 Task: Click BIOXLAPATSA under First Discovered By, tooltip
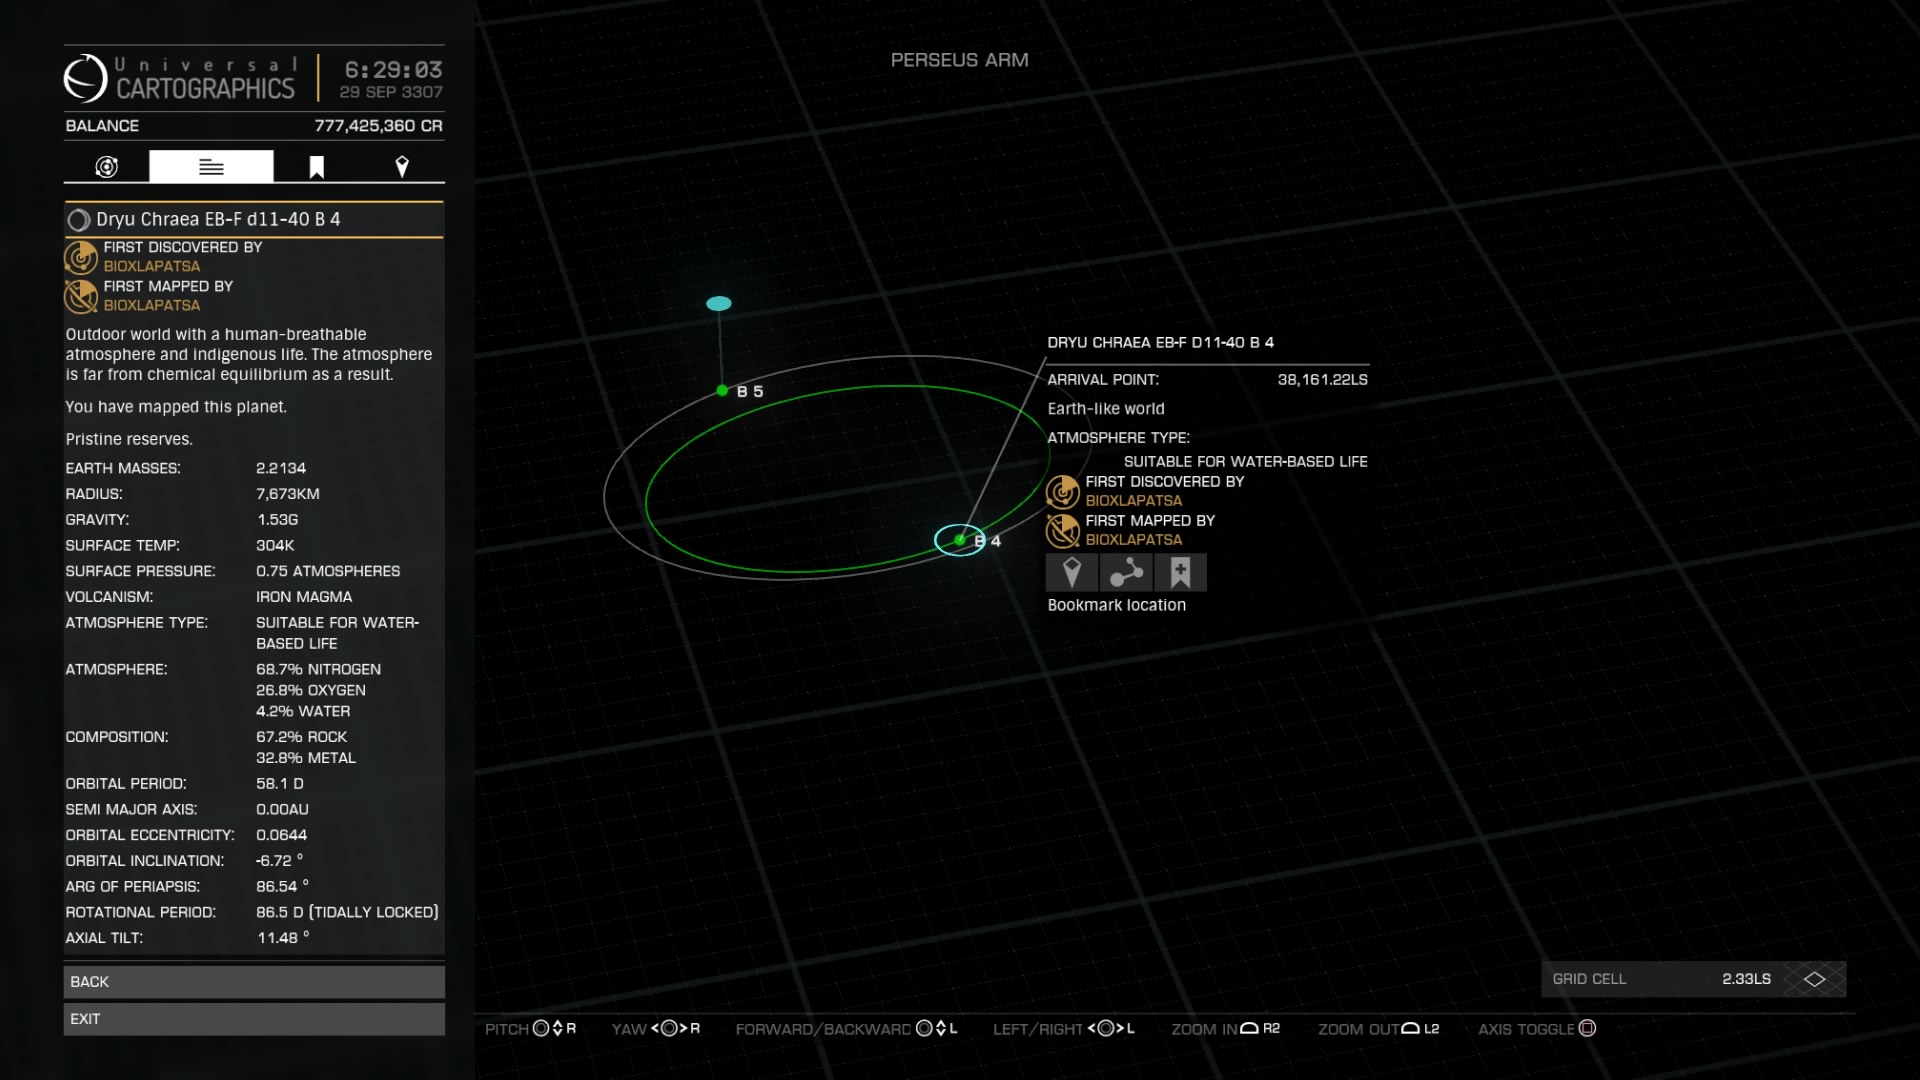1134,501
